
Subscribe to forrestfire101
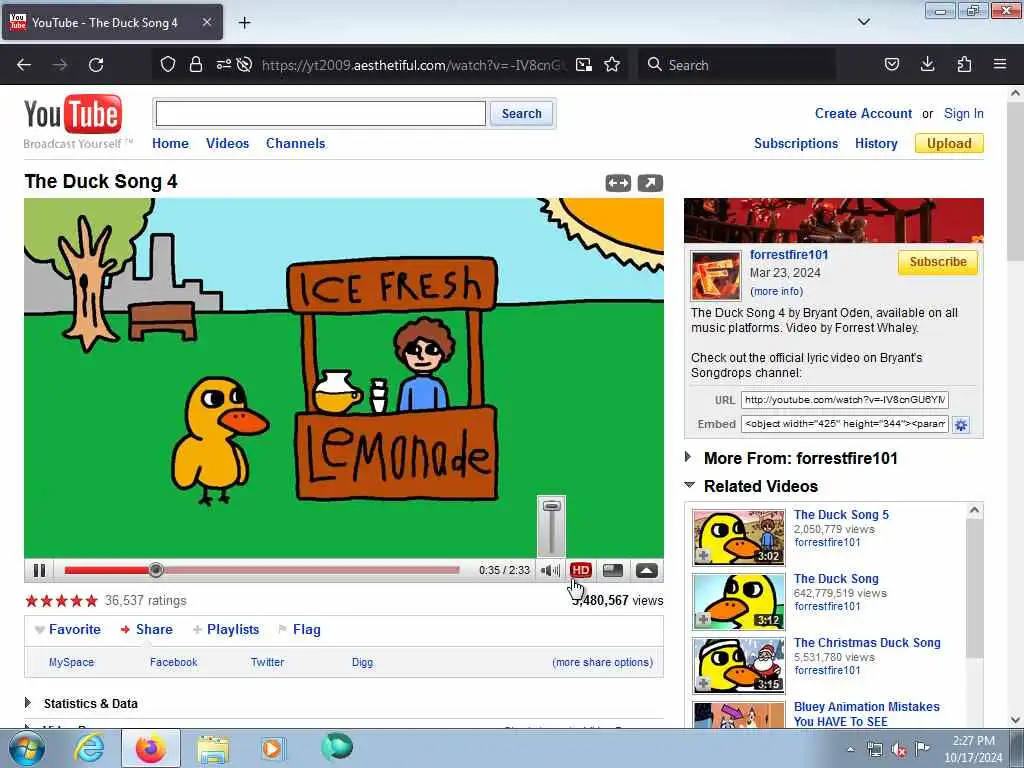[x=938, y=262]
